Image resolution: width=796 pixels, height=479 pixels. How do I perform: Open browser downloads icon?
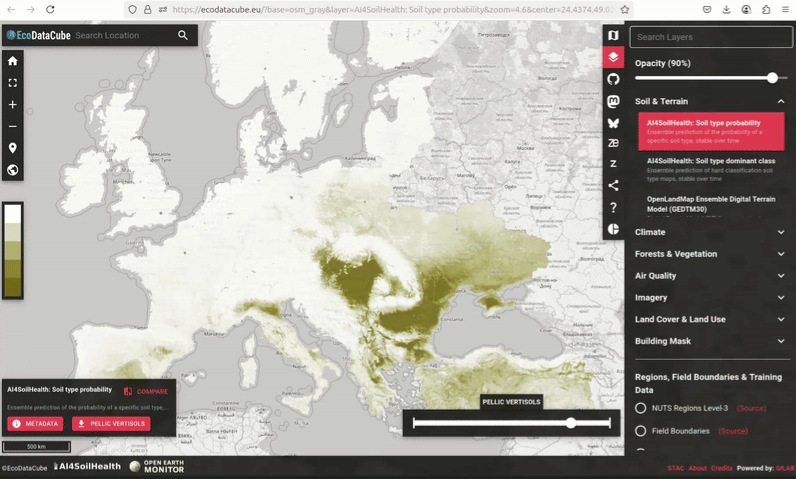click(x=726, y=9)
